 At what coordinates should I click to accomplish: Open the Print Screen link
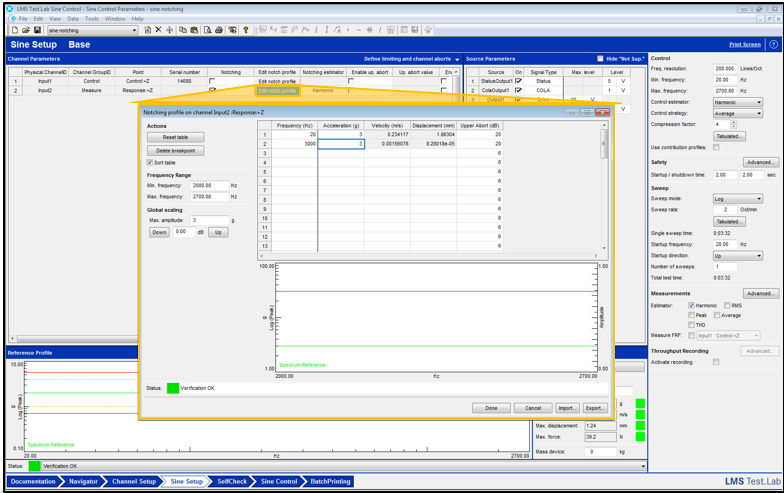coord(744,44)
